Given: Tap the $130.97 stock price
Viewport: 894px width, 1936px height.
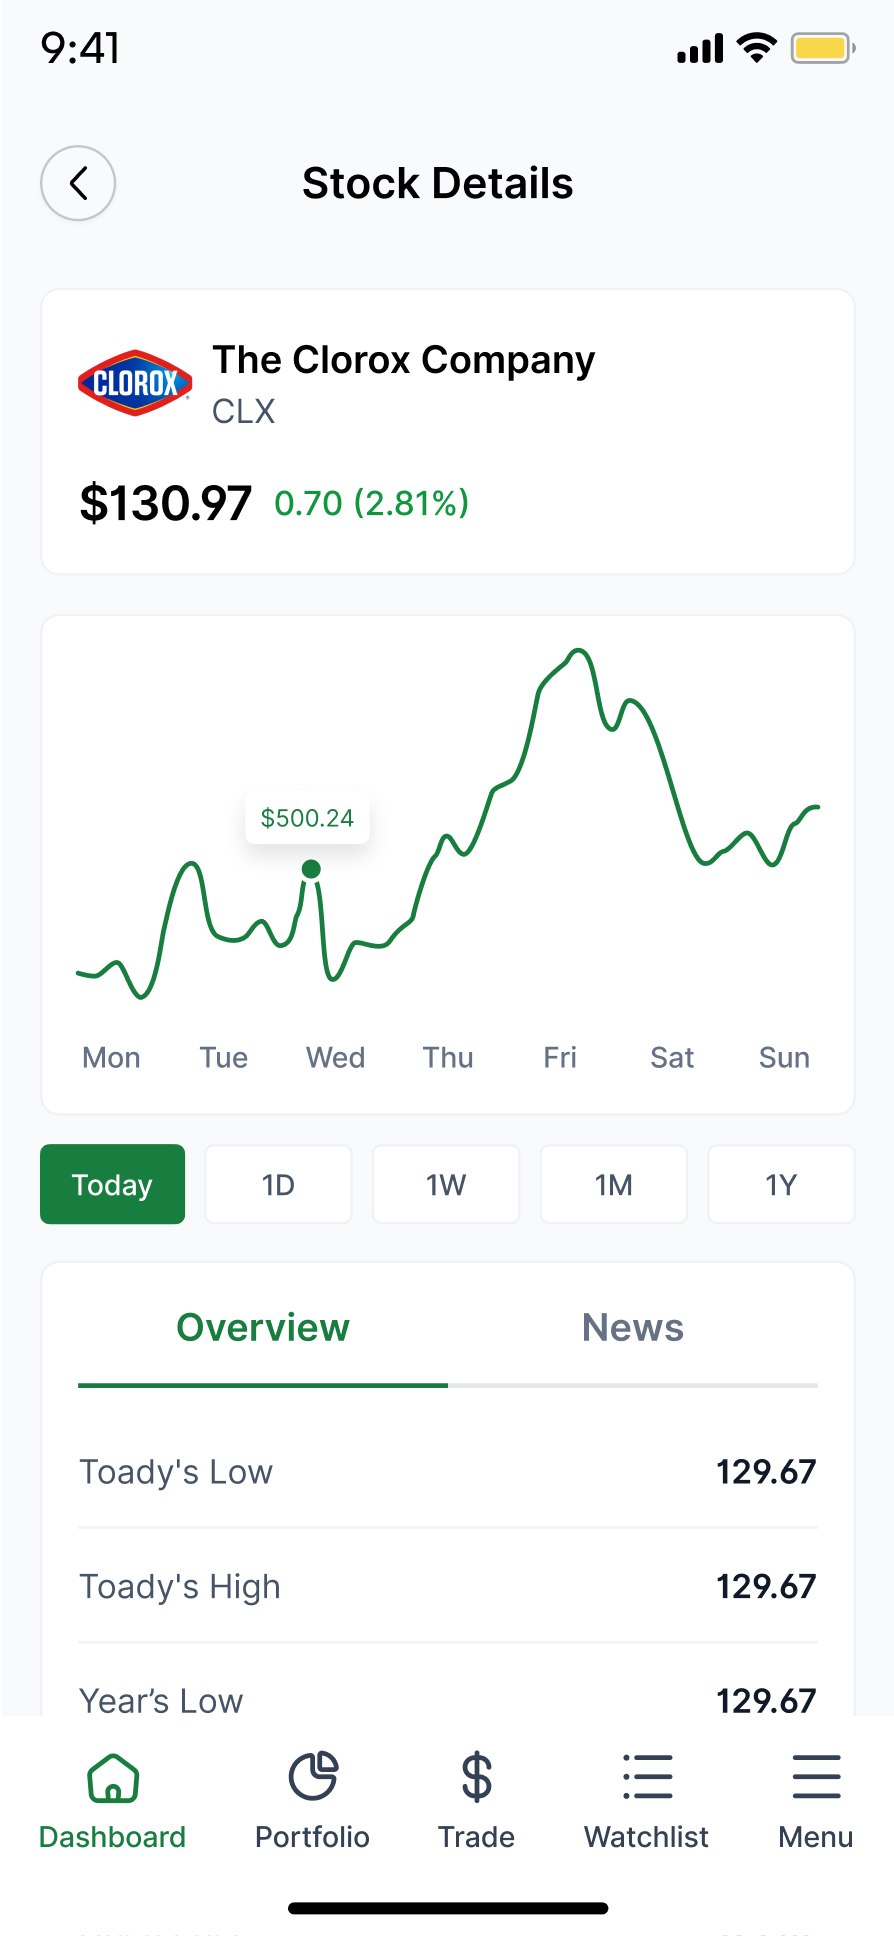Looking at the screenshot, I should pyautogui.click(x=166, y=503).
